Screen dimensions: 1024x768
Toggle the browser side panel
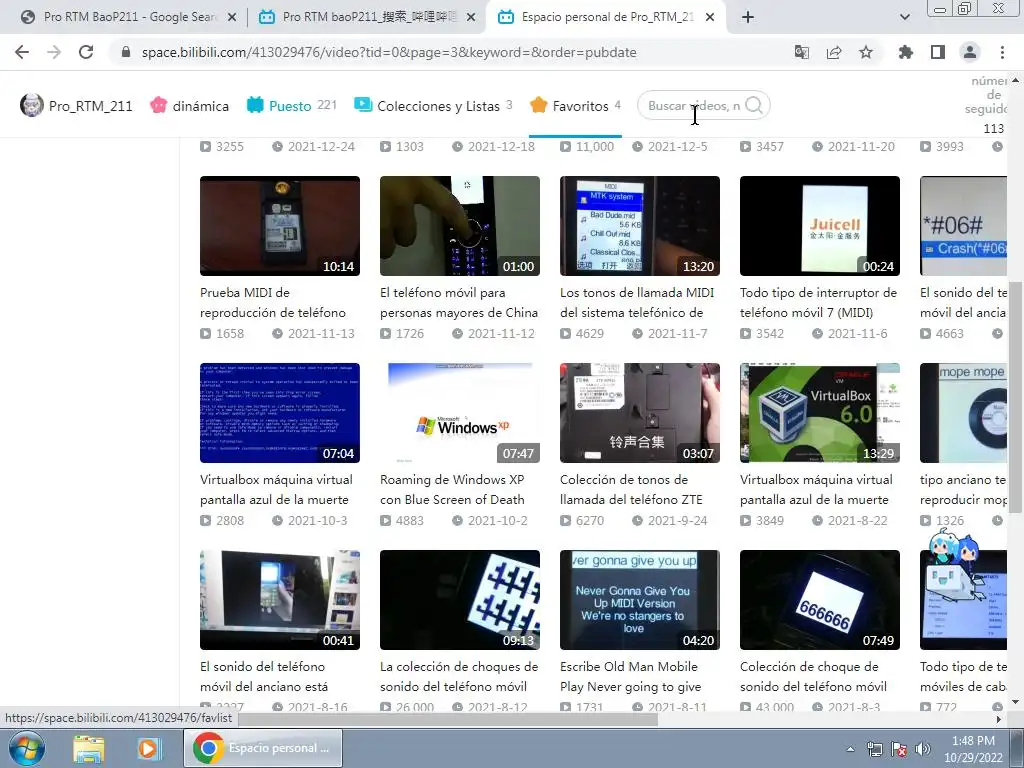[938, 52]
